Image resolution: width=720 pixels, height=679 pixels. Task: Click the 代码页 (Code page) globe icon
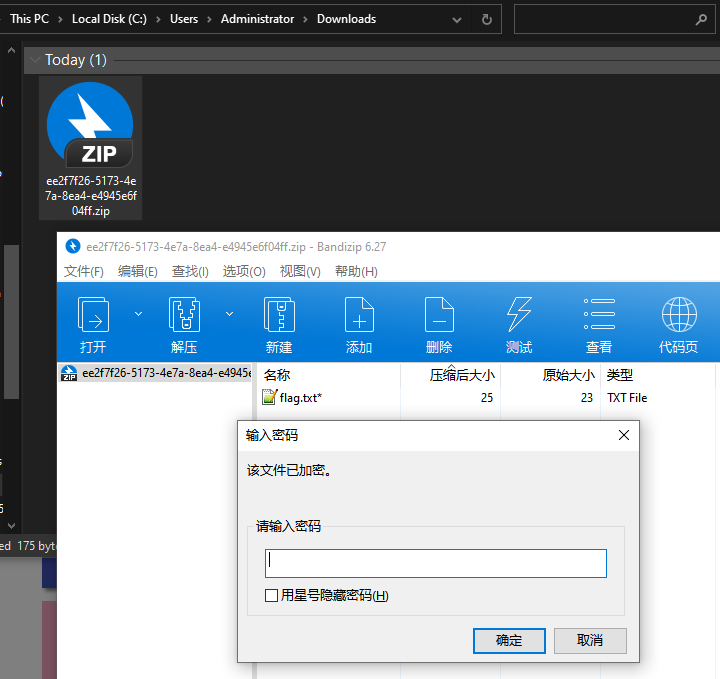click(679, 314)
